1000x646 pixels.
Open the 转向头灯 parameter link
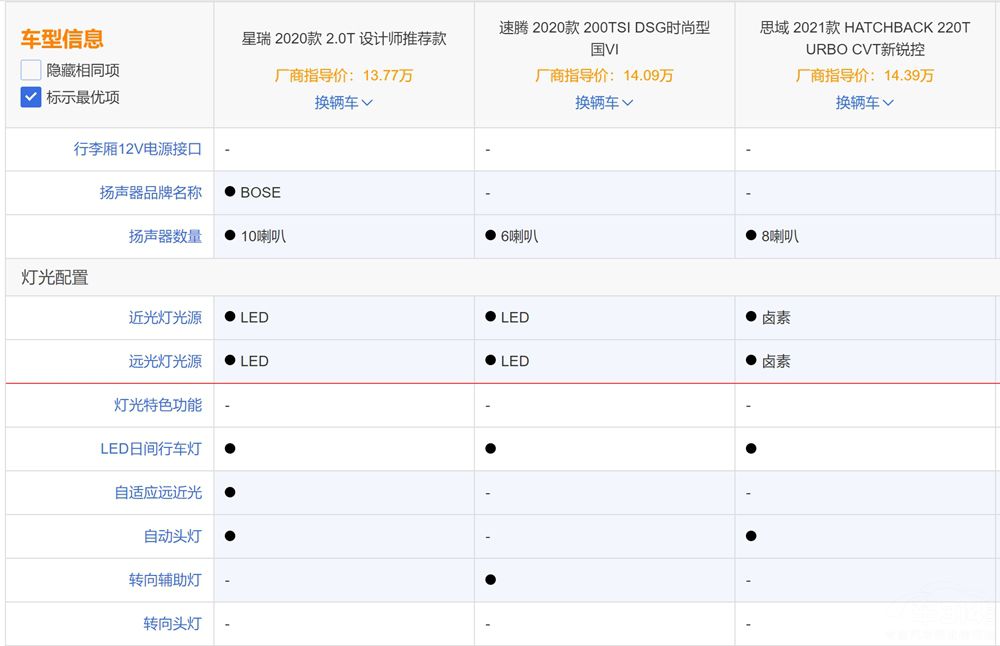click(172, 623)
